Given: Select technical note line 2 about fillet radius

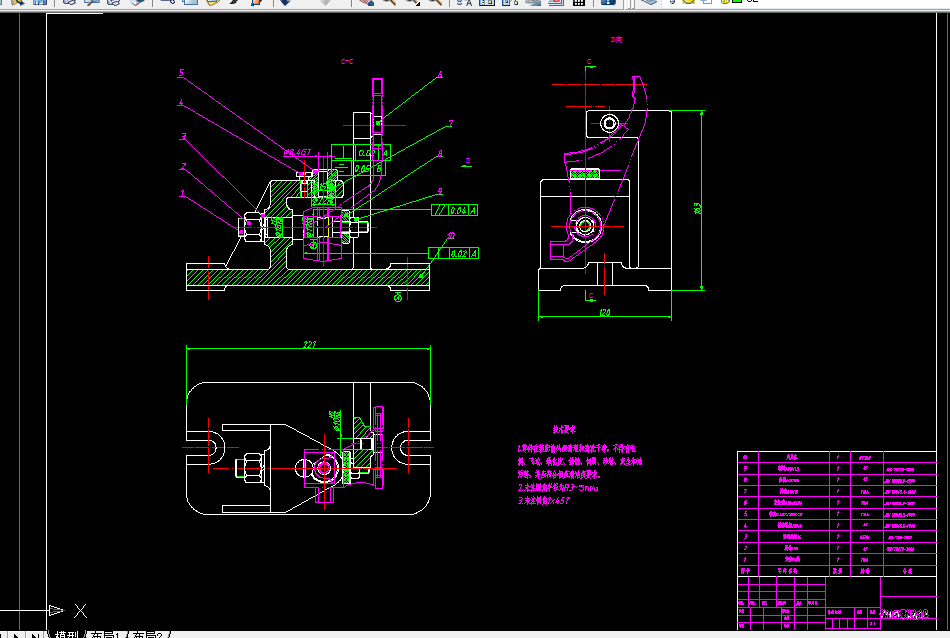Looking at the screenshot, I should (558, 488).
